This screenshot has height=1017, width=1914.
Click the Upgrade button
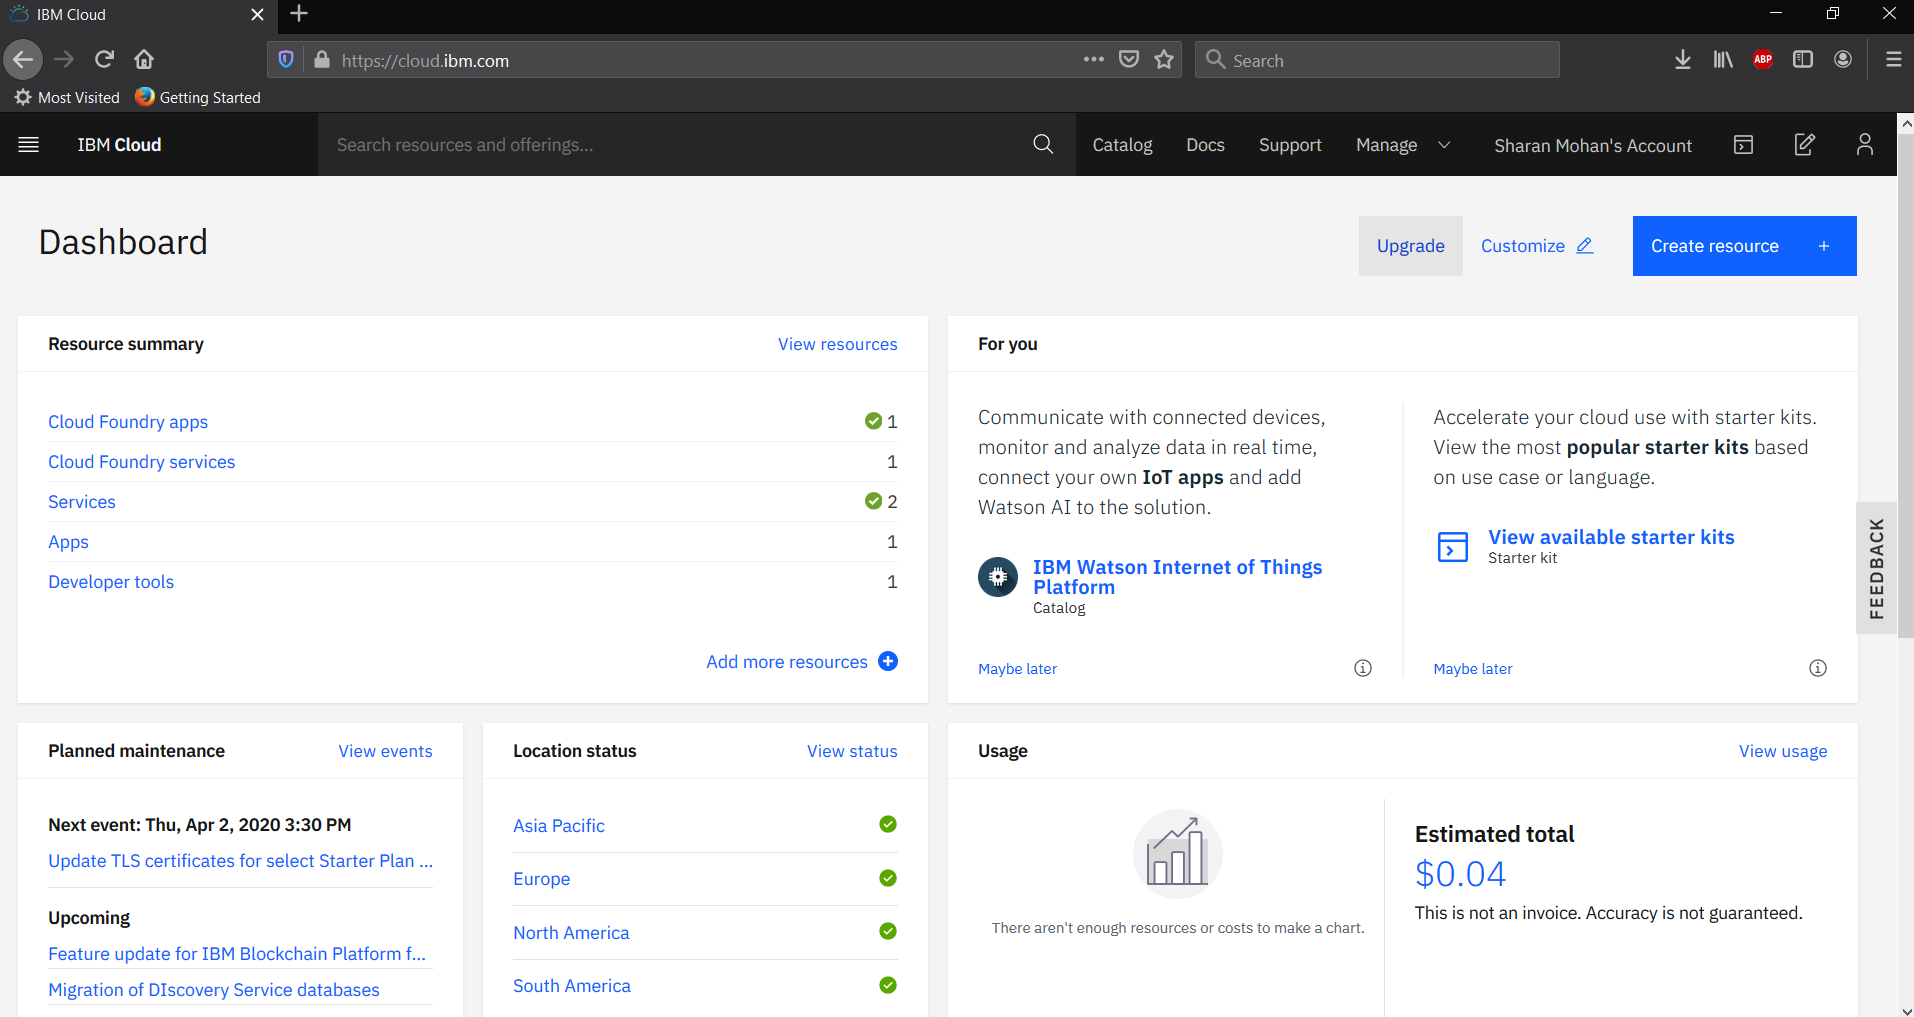pyautogui.click(x=1410, y=246)
